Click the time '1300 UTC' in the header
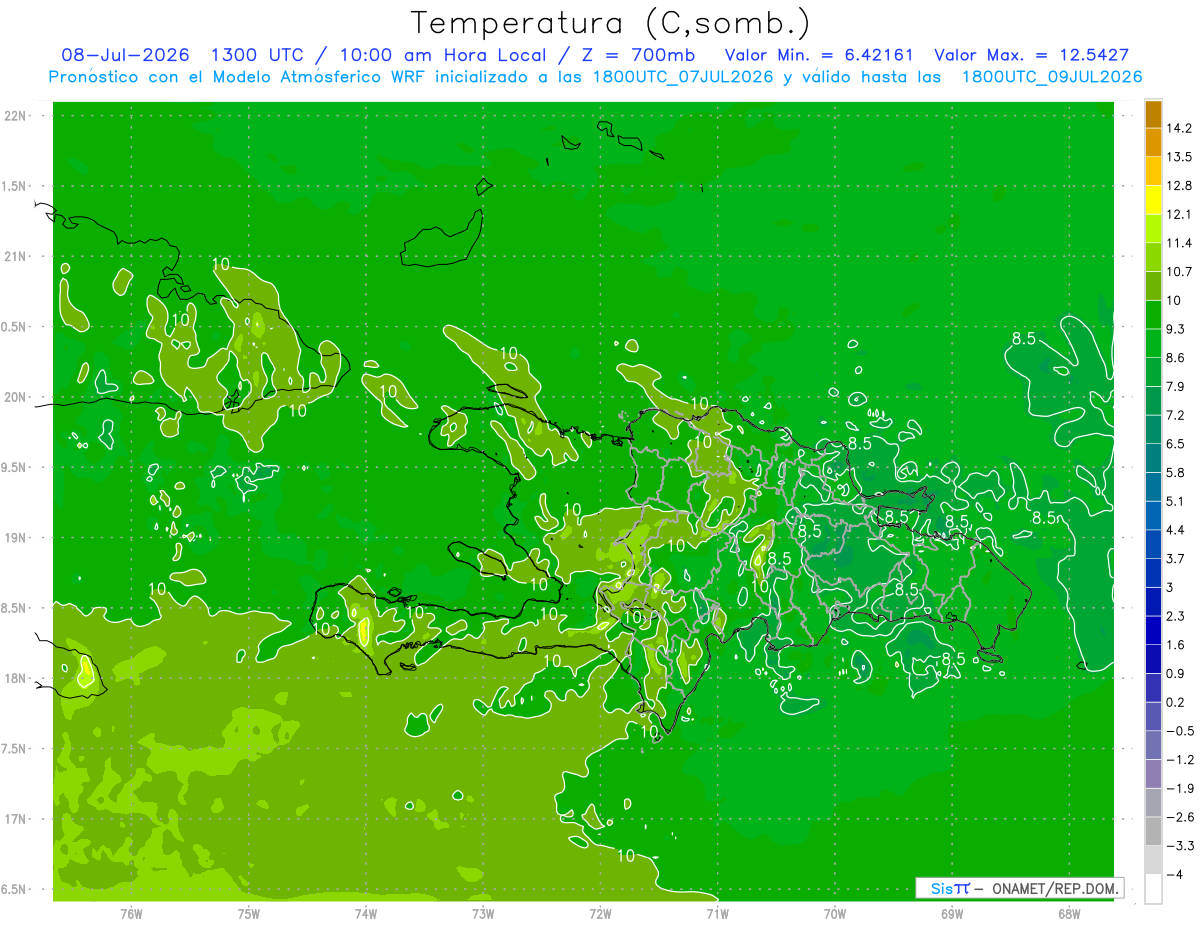 click(259, 55)
